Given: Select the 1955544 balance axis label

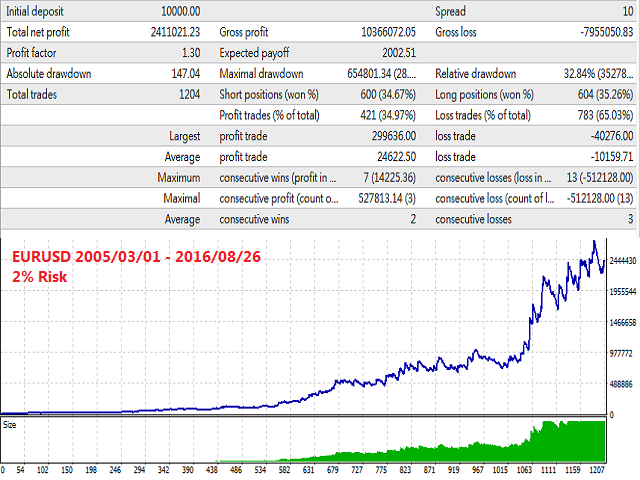Looking at the screenshot, I should 622,291.
